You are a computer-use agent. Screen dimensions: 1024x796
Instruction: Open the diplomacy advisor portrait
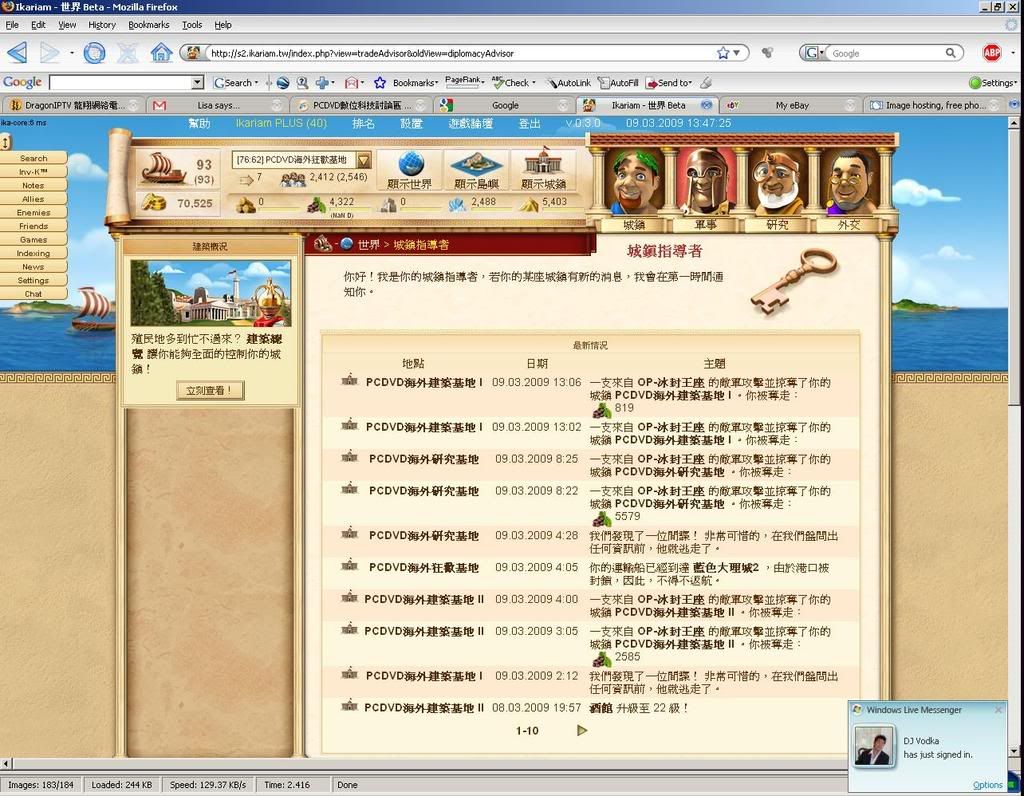coord(849,181)
